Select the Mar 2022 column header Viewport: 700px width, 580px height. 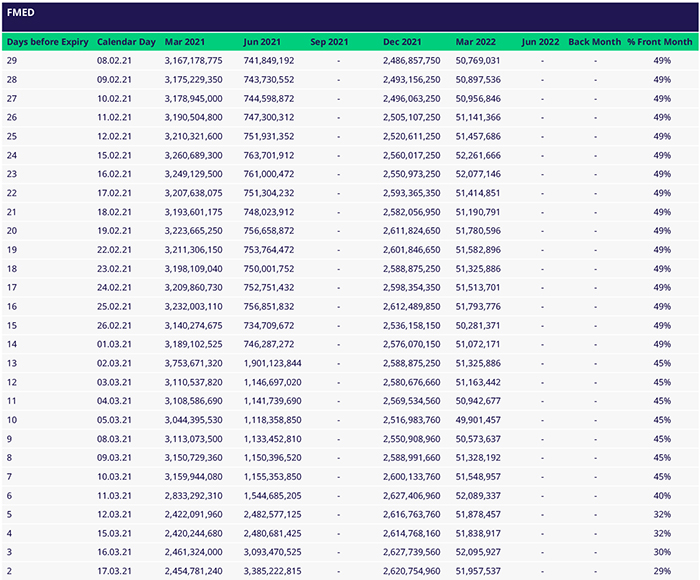477,43
